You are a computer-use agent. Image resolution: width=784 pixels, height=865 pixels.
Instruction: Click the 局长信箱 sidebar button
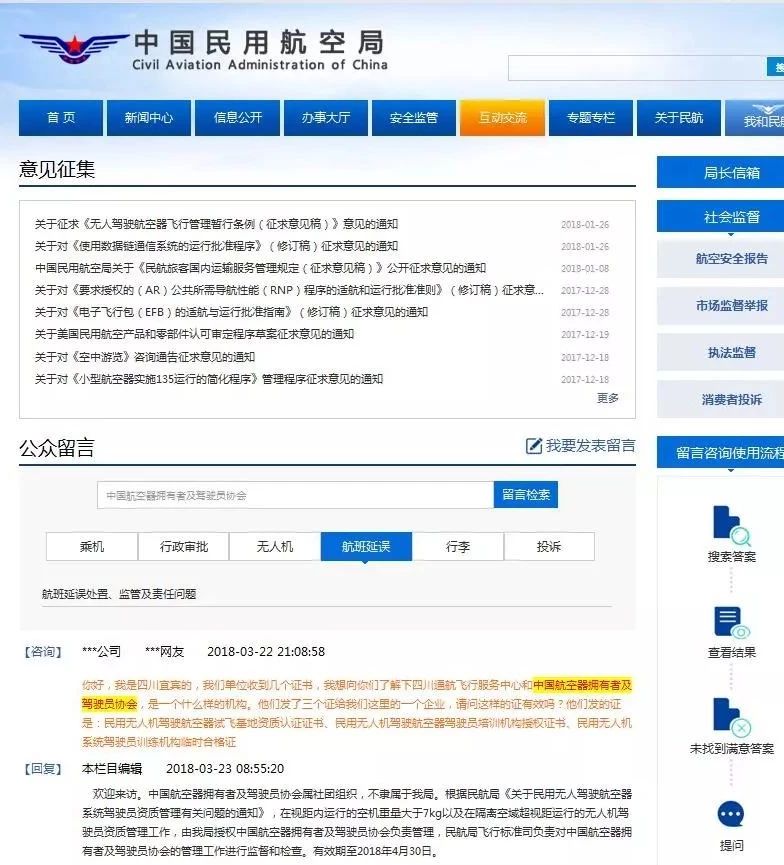click(721, 173)
